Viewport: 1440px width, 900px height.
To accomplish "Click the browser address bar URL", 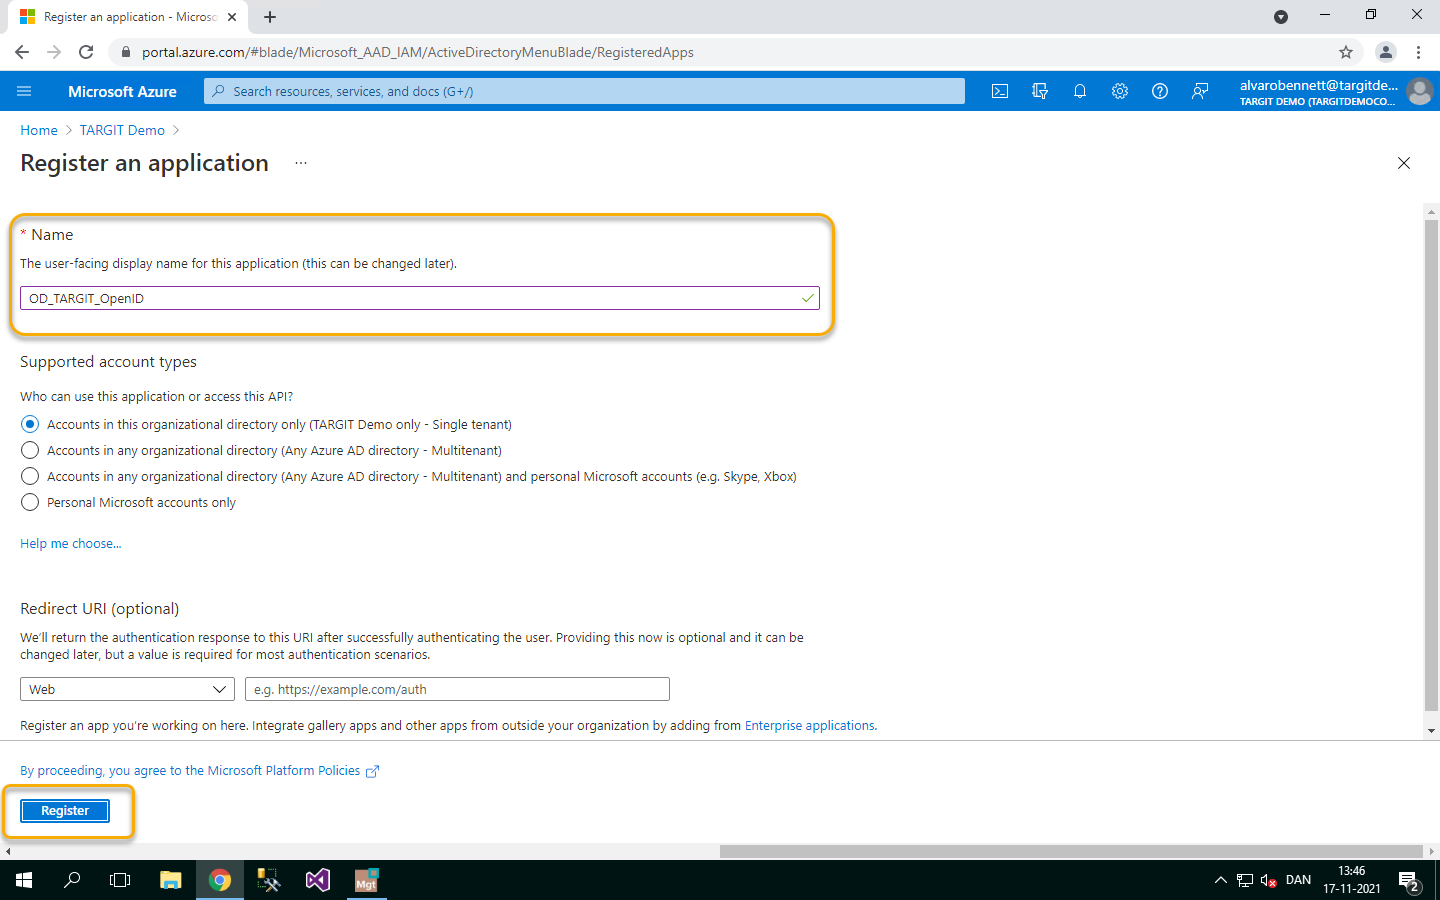I will (417, 52).
